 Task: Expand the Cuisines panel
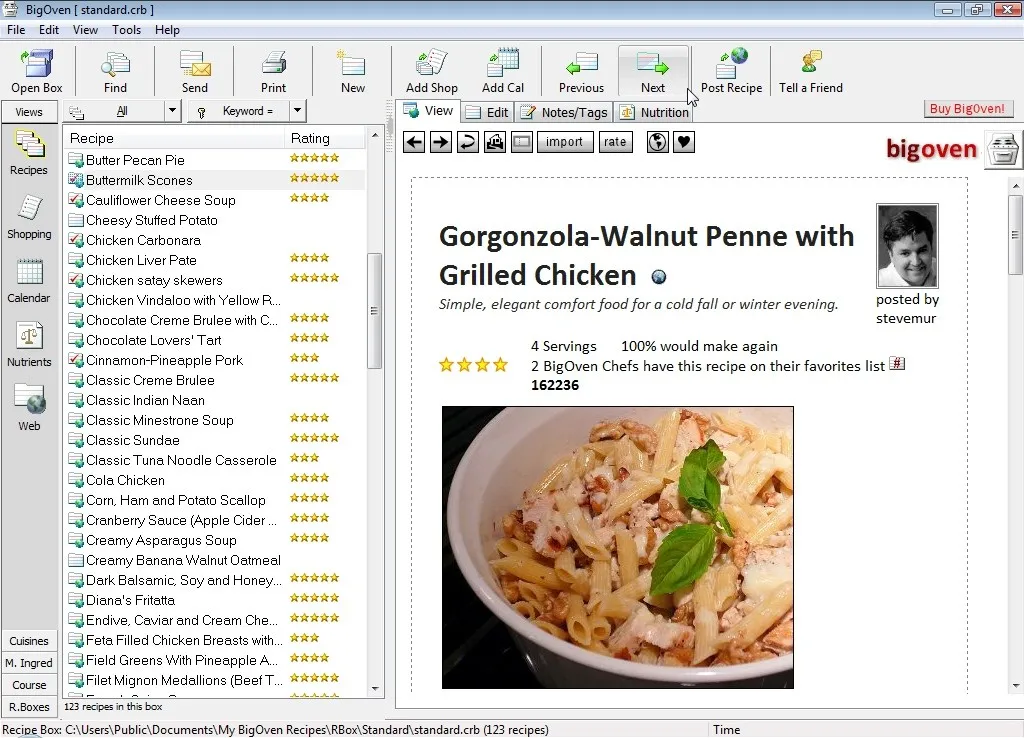tap(29, 641)
